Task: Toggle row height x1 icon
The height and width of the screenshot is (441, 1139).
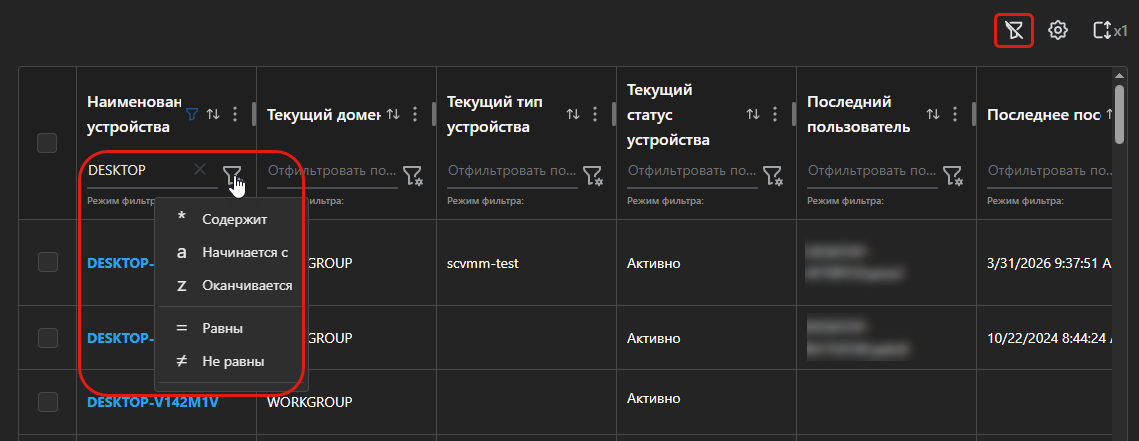Action: pyautogui.click(x=1108, y=31)
